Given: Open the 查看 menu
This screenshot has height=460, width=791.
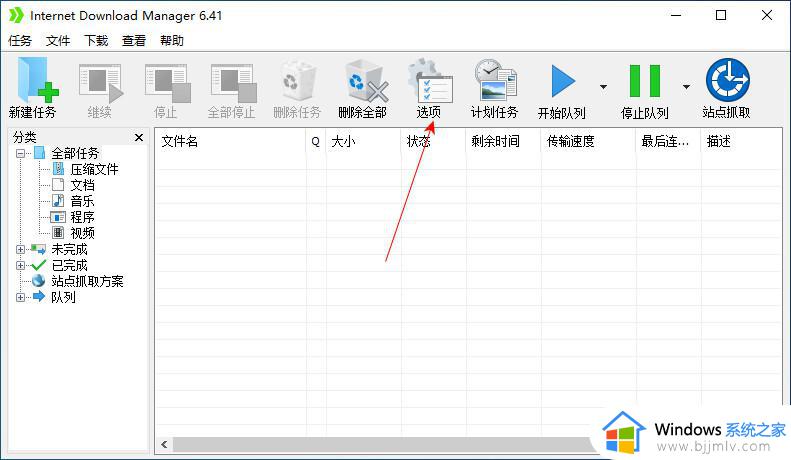Looking at the screenshot, I should [x=134, y=41].
